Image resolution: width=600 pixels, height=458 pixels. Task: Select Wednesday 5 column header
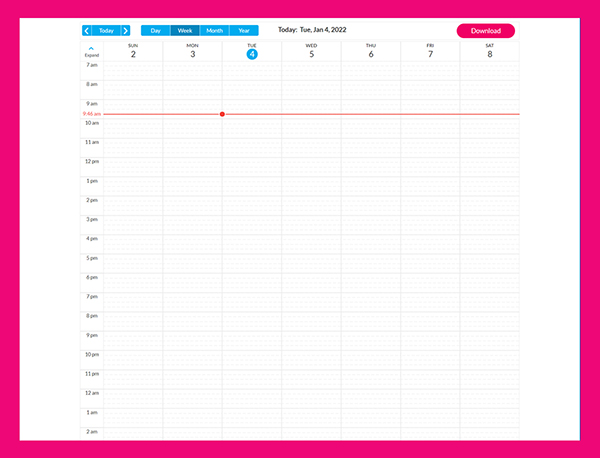click(x=311, y=51)
